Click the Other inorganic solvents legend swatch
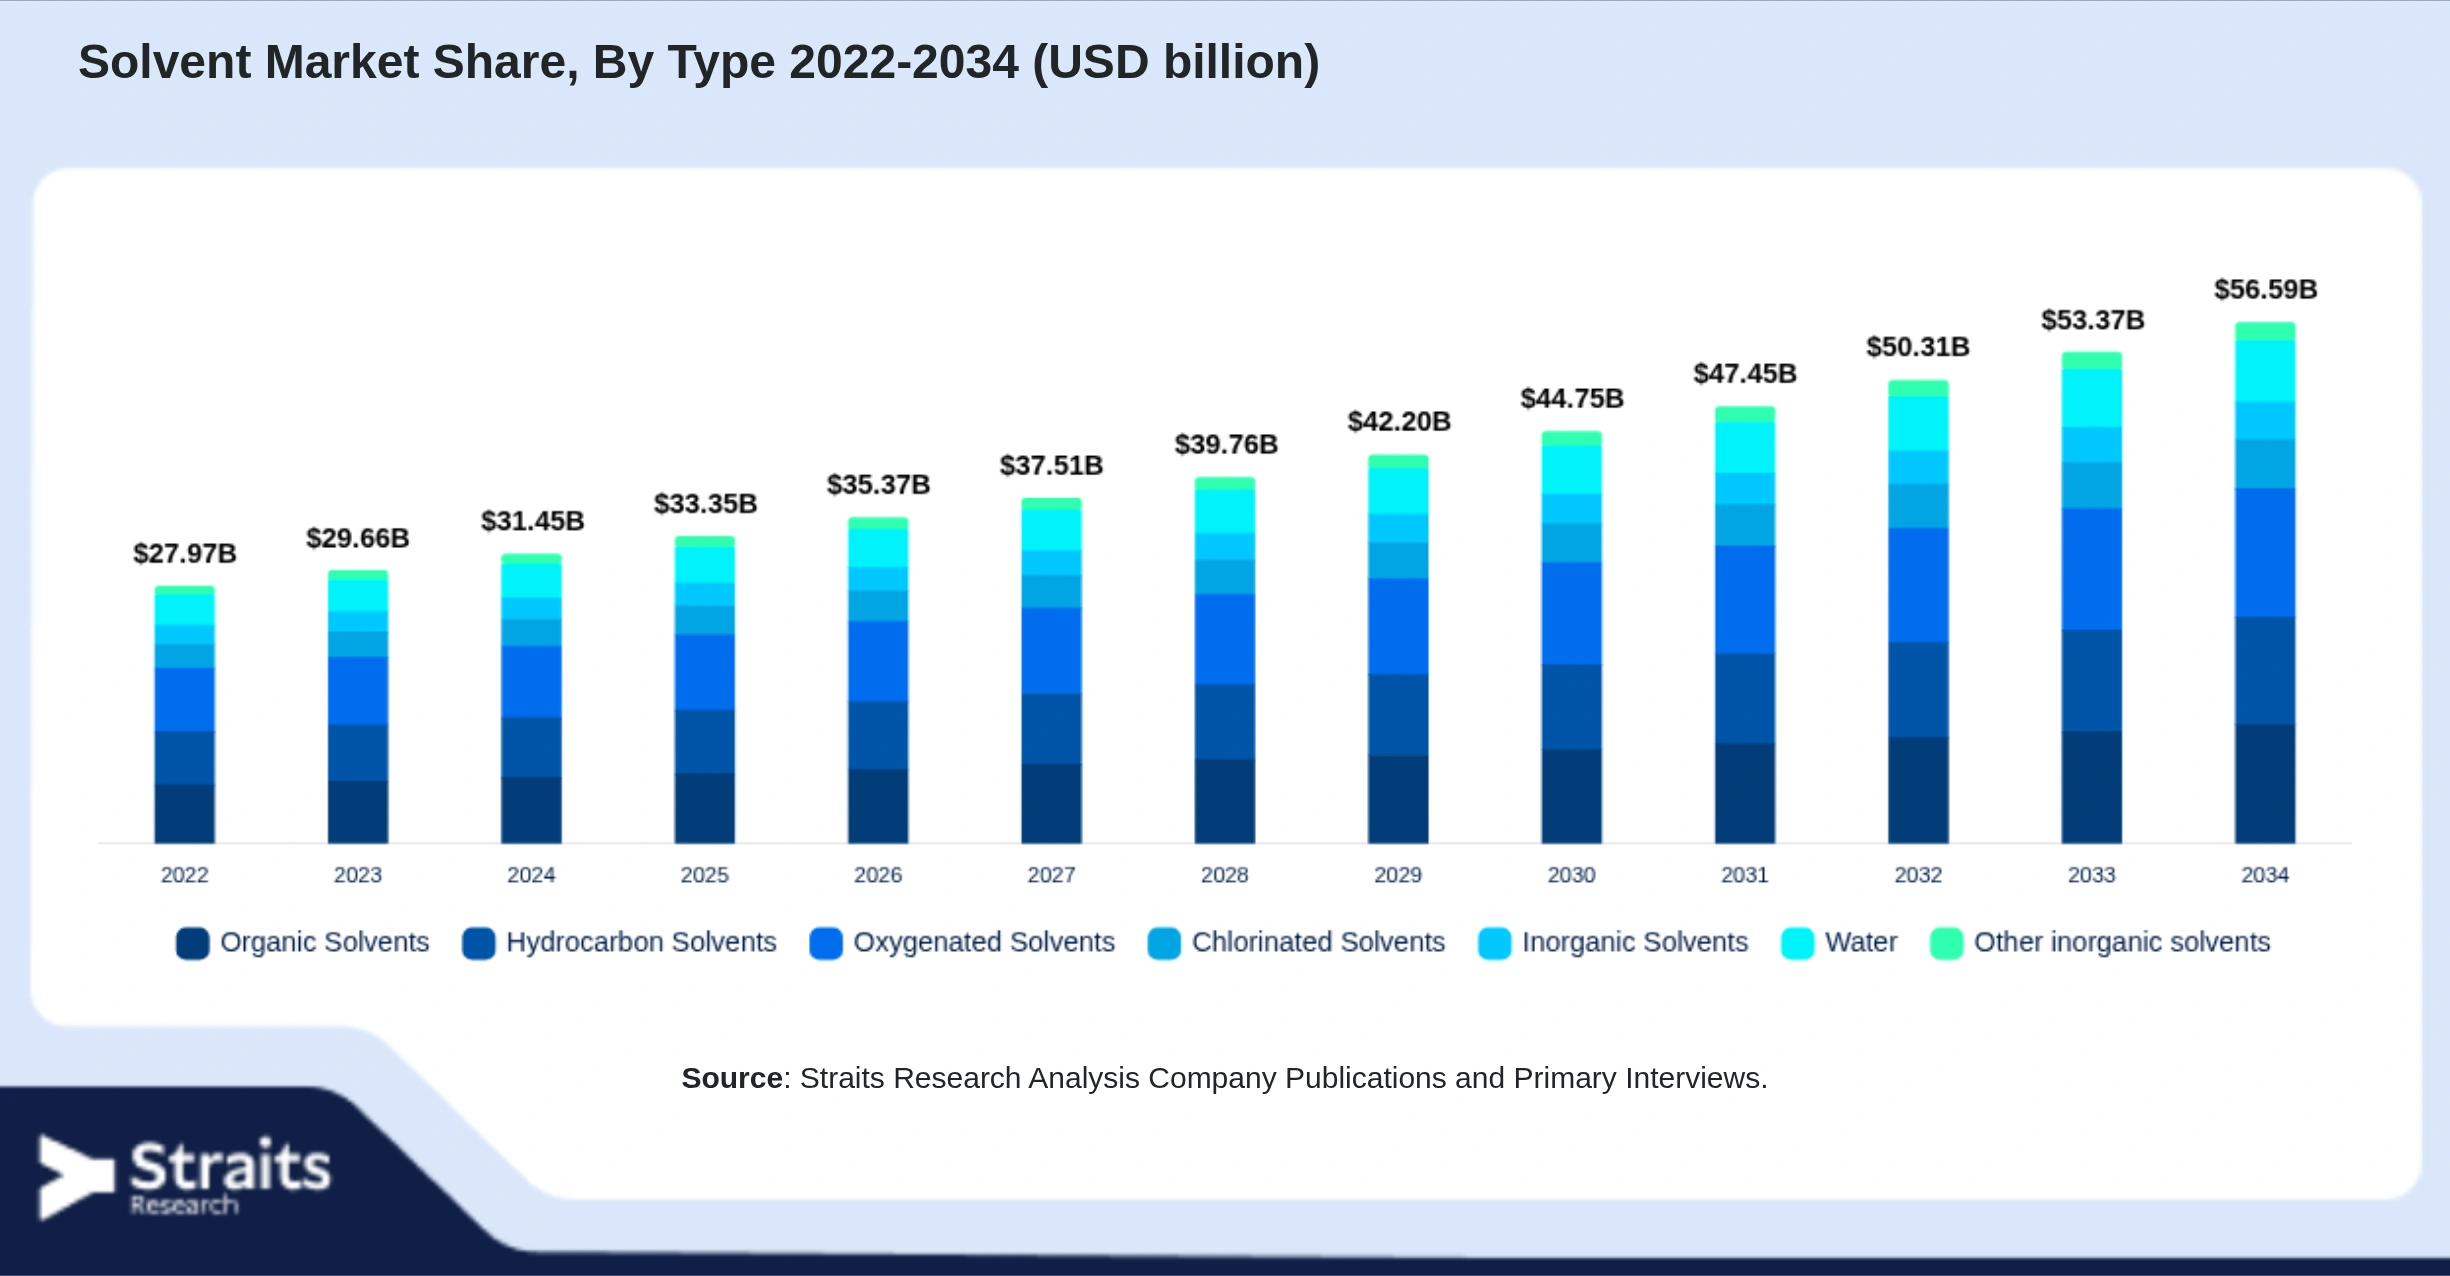2450x1276 pixels. click(1946, 943)
